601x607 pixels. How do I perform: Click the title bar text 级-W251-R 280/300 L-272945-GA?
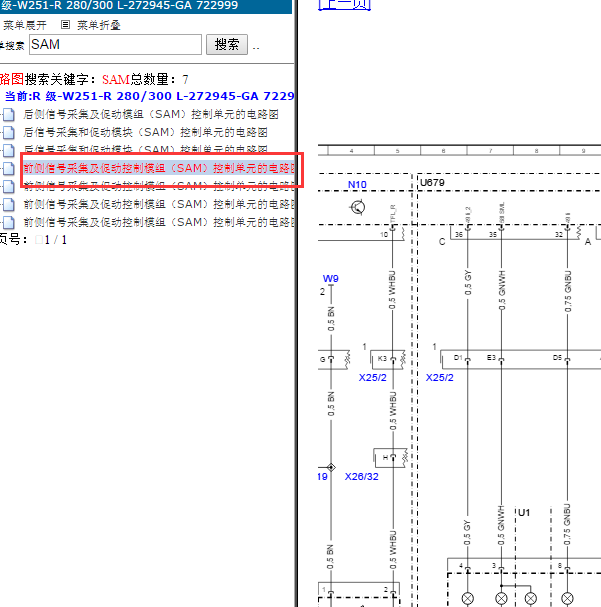(x=119, y=6)
